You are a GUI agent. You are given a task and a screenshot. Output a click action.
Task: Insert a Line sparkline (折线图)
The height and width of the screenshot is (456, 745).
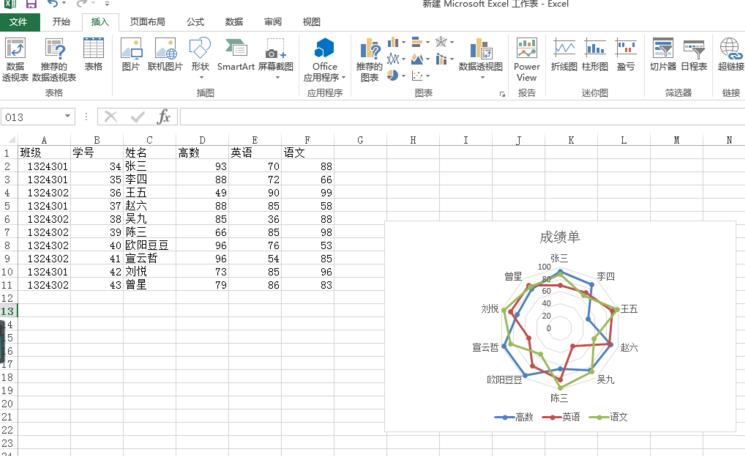(564, 54)
